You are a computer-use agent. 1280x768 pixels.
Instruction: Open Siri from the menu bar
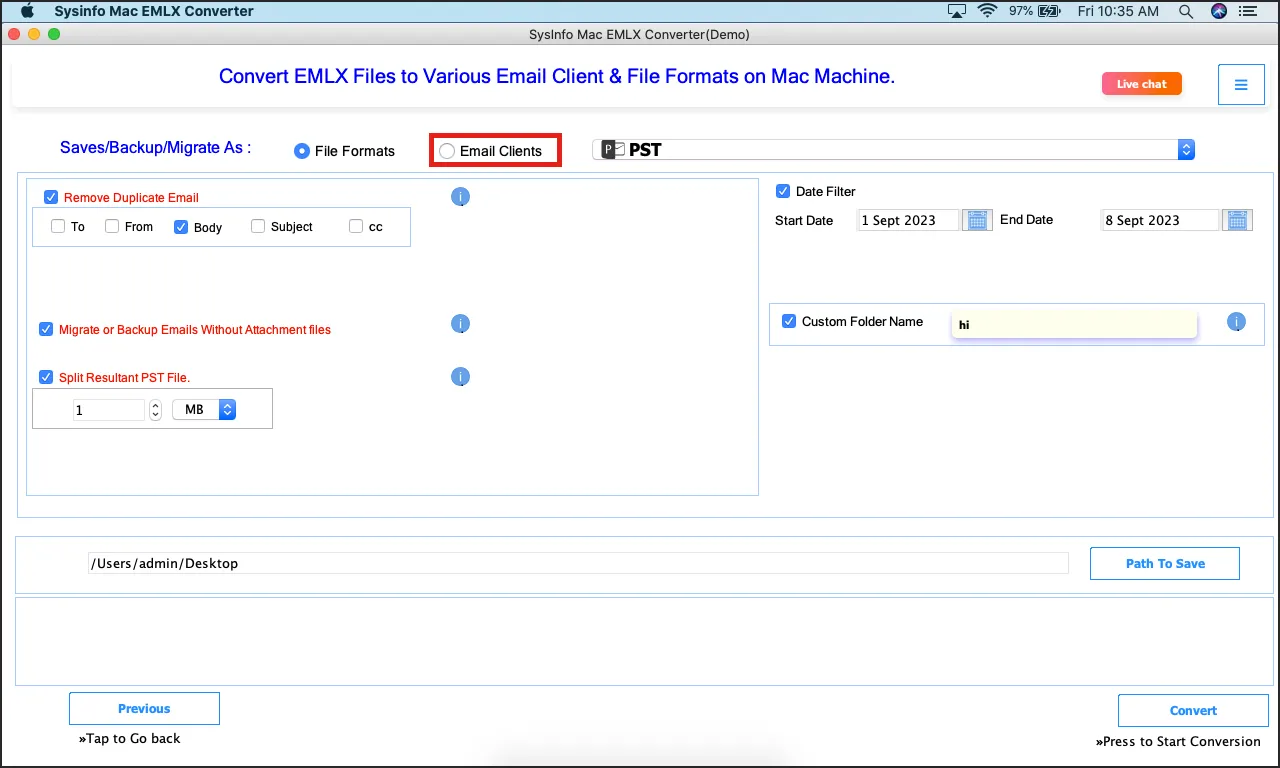tap(1219, 11)
